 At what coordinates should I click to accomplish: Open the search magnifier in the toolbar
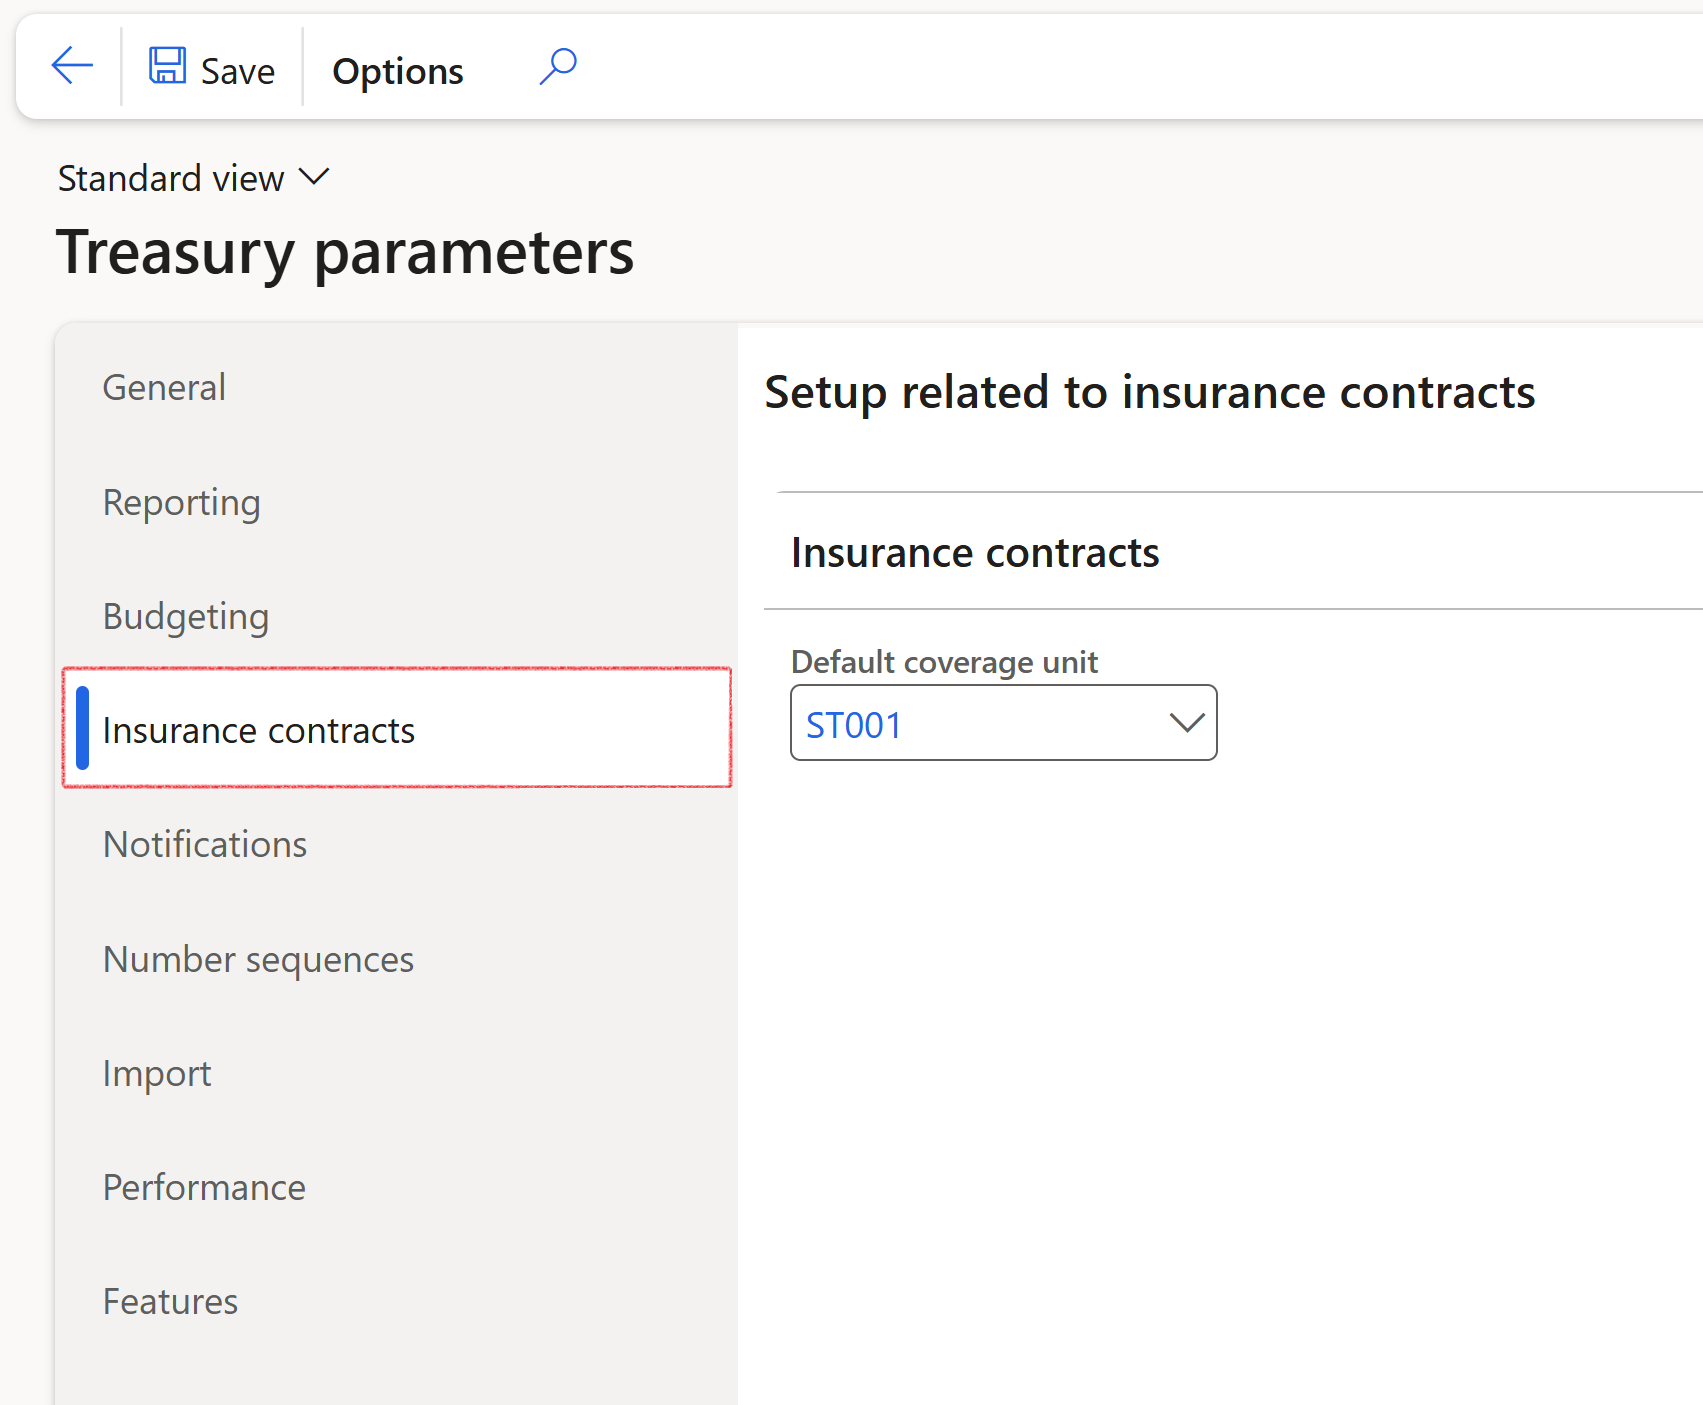(558, 67)
